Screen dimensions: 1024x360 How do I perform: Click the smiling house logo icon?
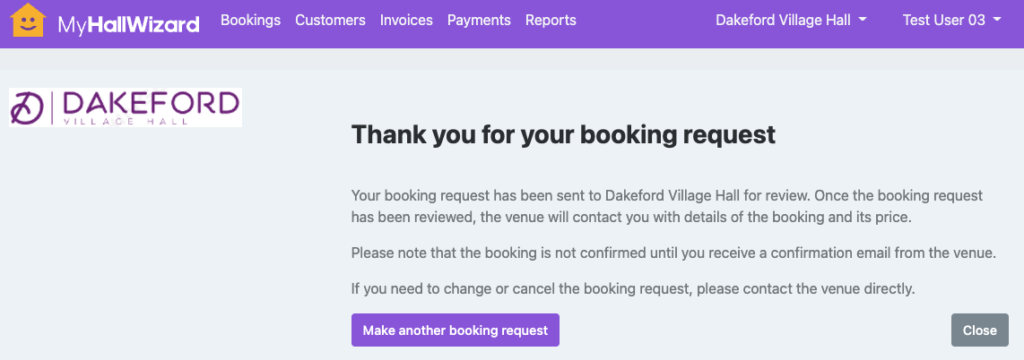tap(28, 20)
